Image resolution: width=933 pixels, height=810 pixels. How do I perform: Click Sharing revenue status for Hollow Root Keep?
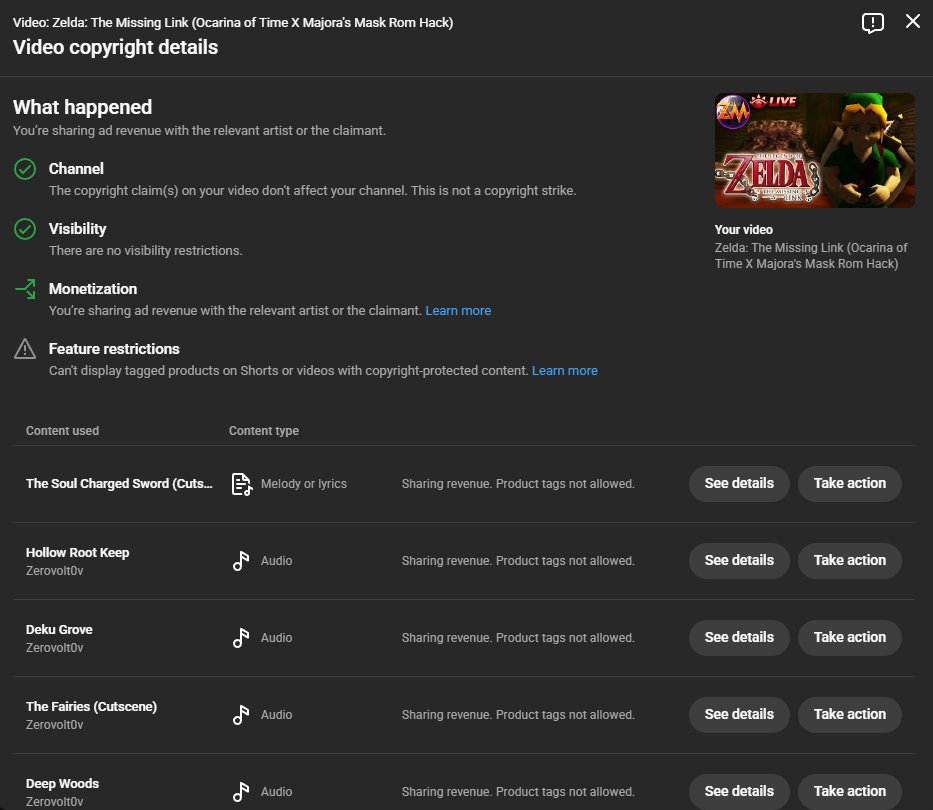pos(518,561)
